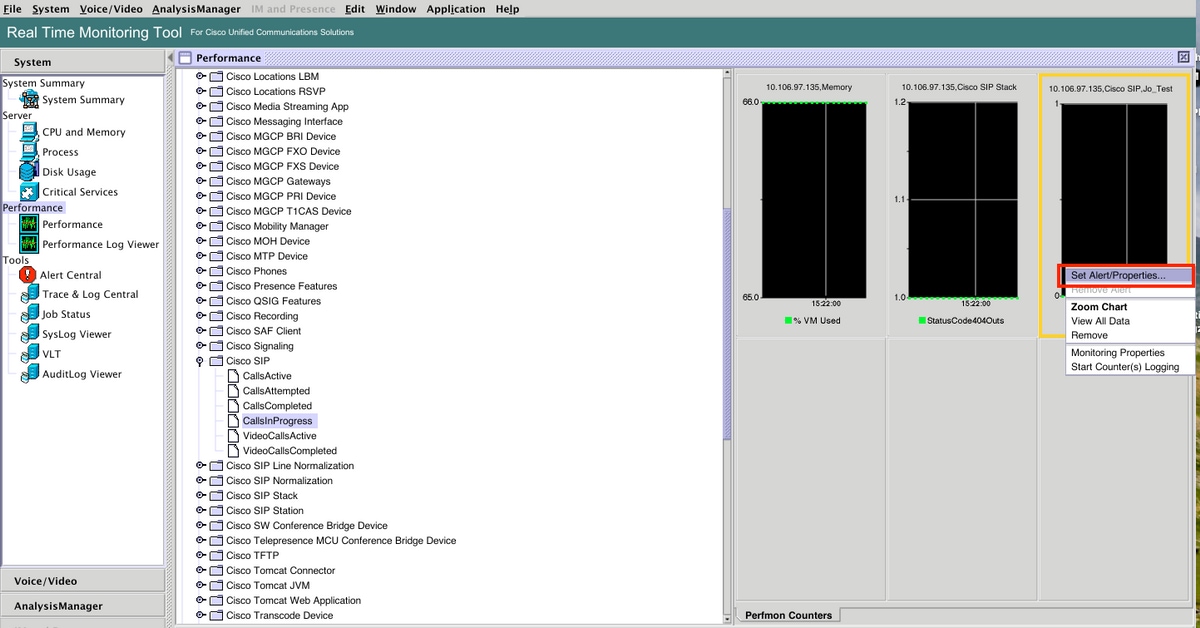Click the Performance chart icon
Screen dimensions: 1200x628
click(29, 224)
